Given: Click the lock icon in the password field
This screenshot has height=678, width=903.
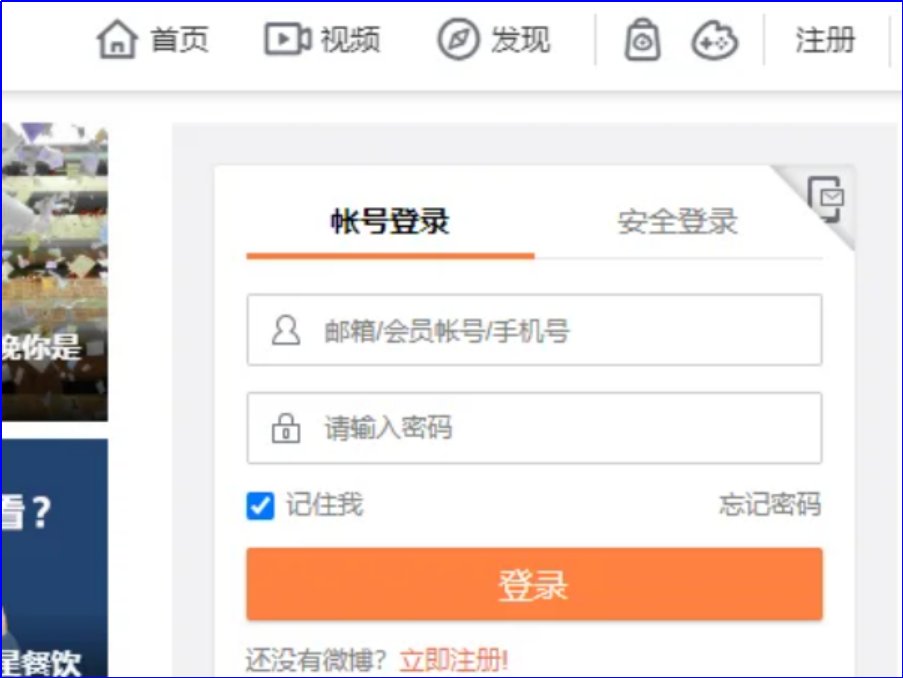Looking at the screenshot, I should 285,427.
